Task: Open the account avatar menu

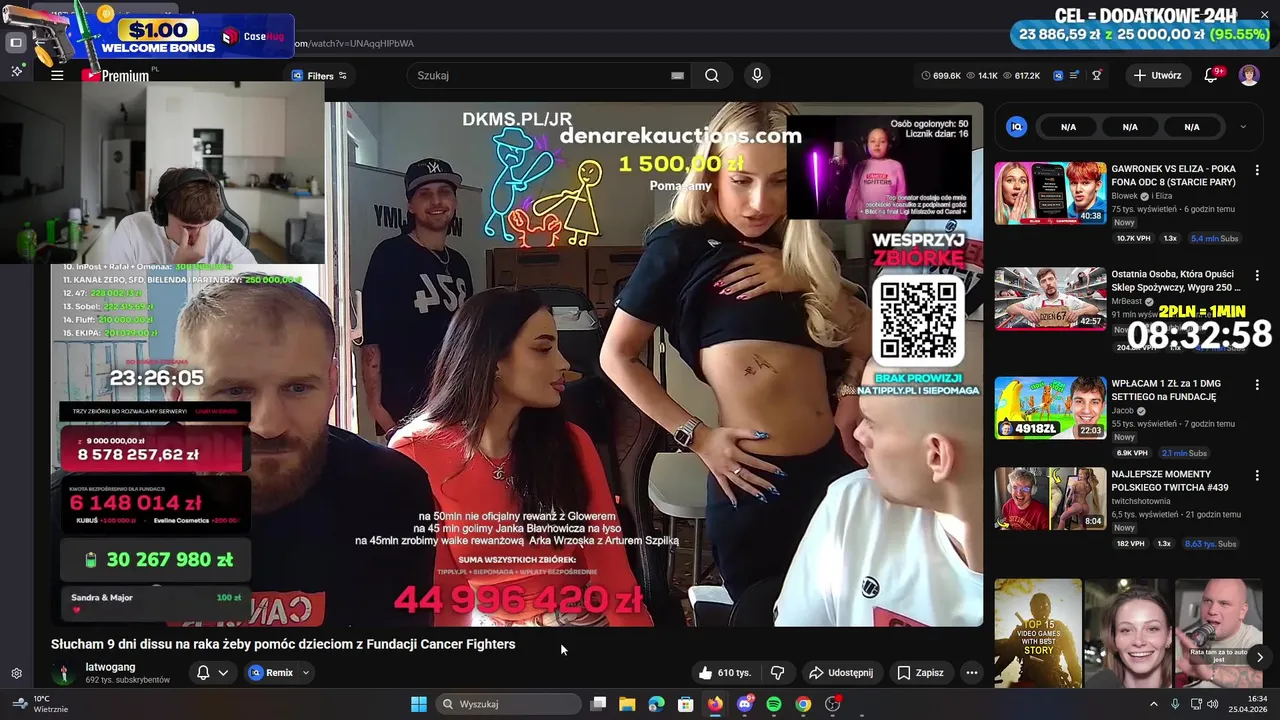Action: [1249, 75]
